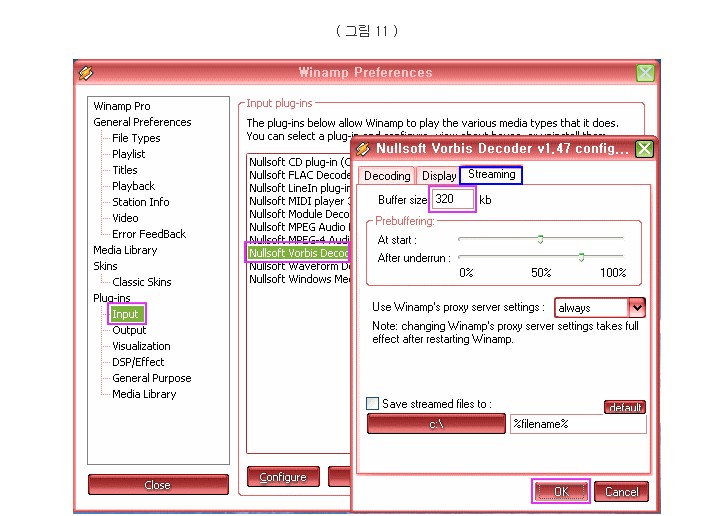Click Cancel in Vorbis Decoder dialog
Viewport: 705px width, 516px height.
621,491
